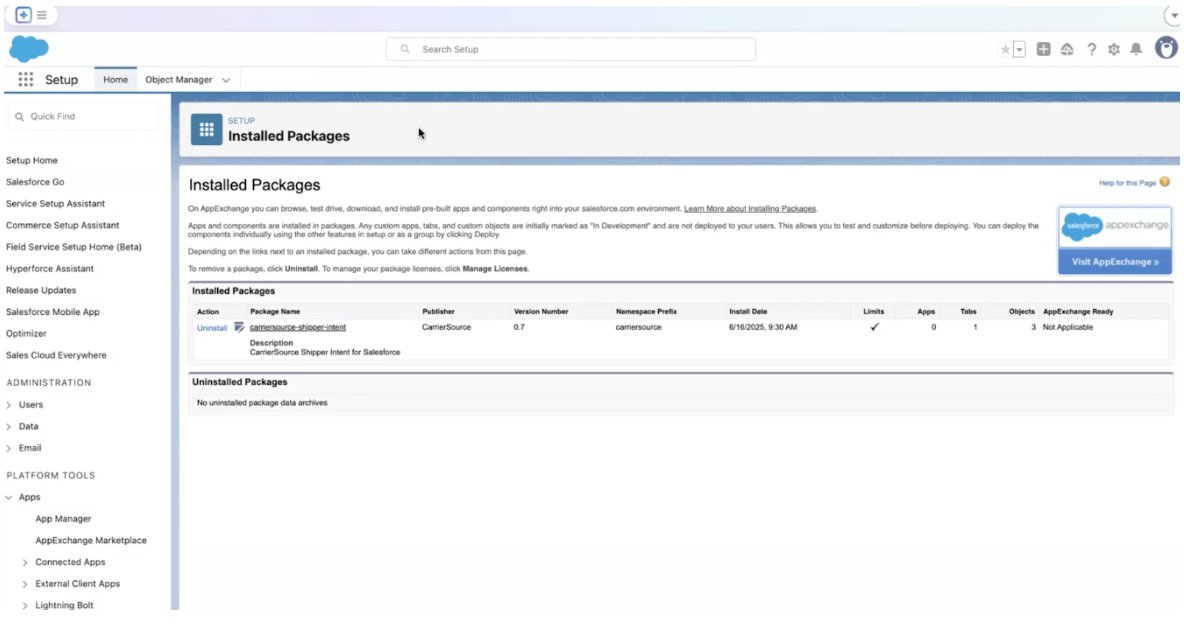Open App Manager
Viewport: 1184px width, 628px height.
(63, 519)
